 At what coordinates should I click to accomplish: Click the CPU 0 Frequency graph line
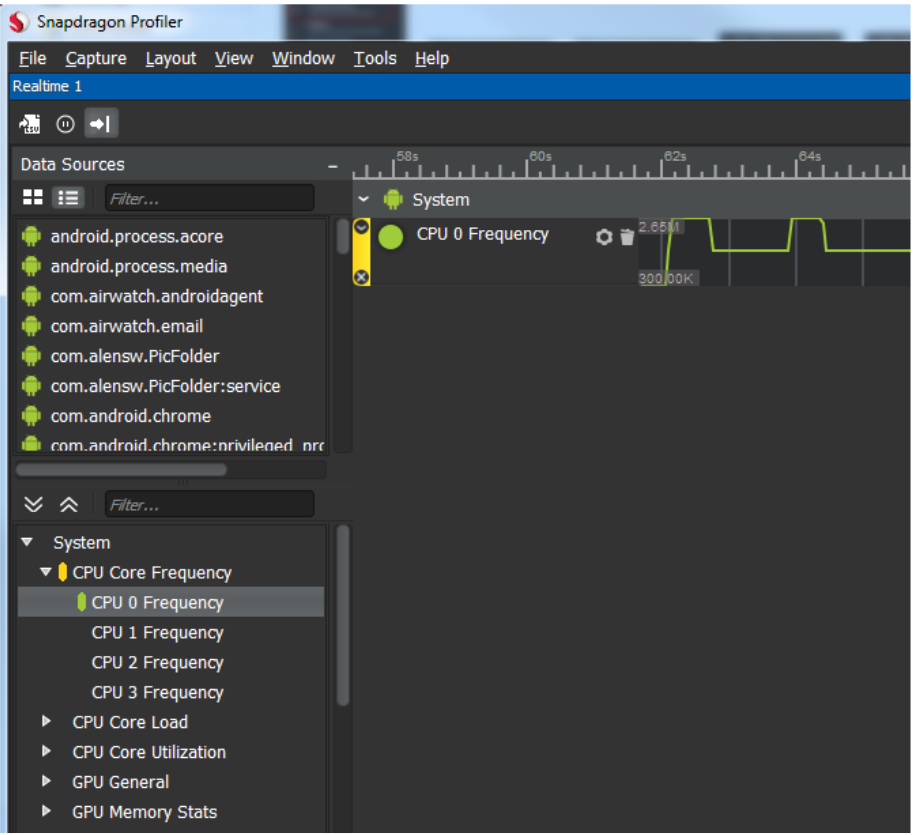(751, 250)
